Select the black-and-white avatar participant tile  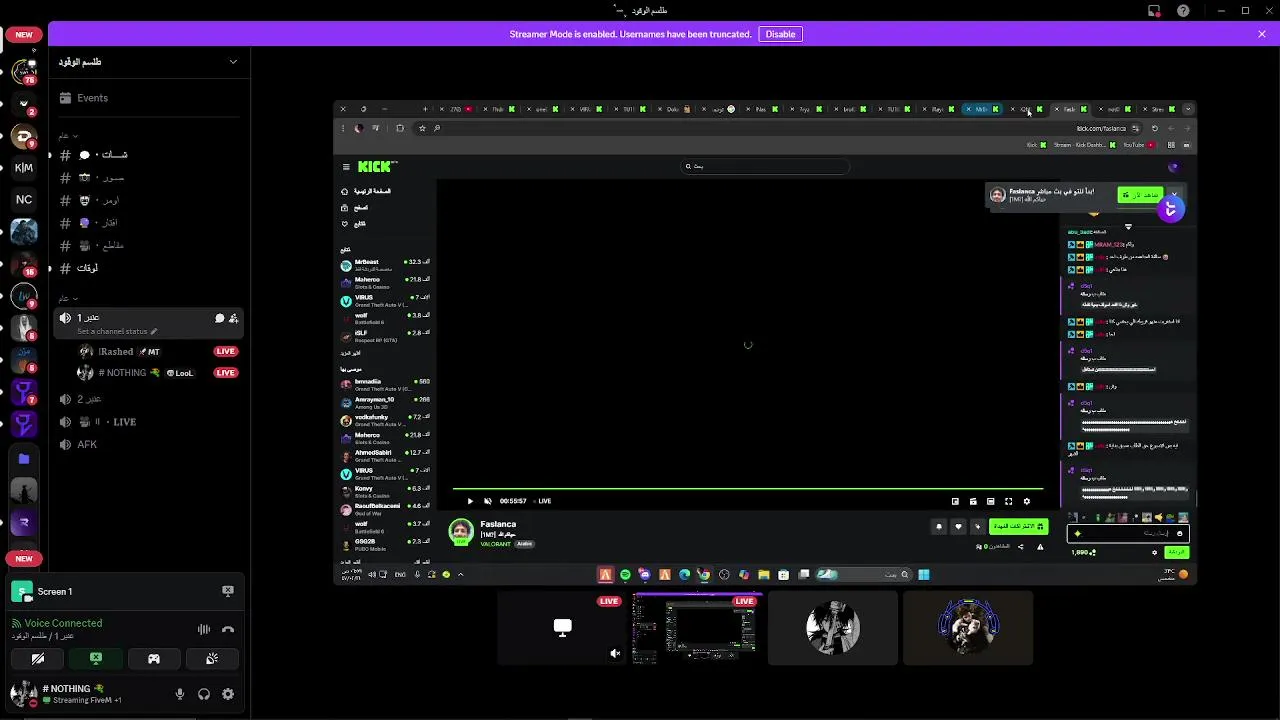[833, 628]
